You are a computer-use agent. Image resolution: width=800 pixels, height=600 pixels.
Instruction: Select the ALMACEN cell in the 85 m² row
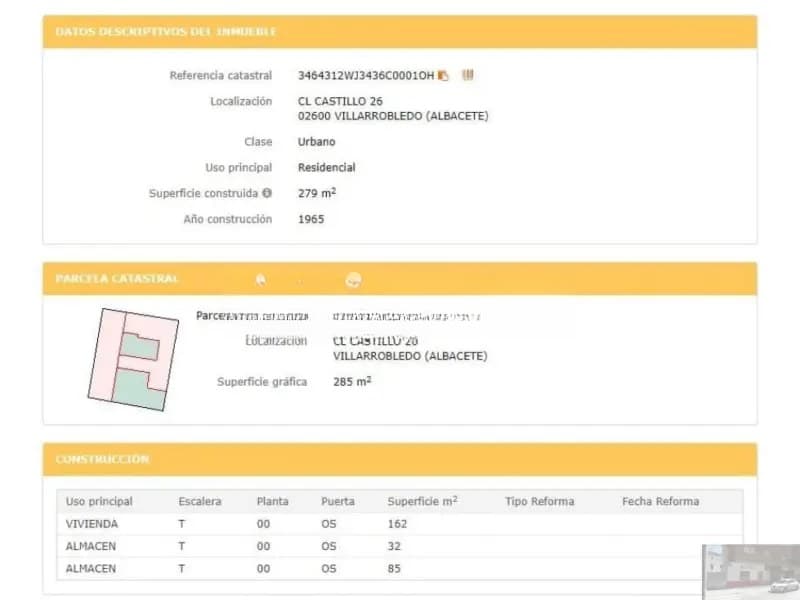[x=91, y=568]
